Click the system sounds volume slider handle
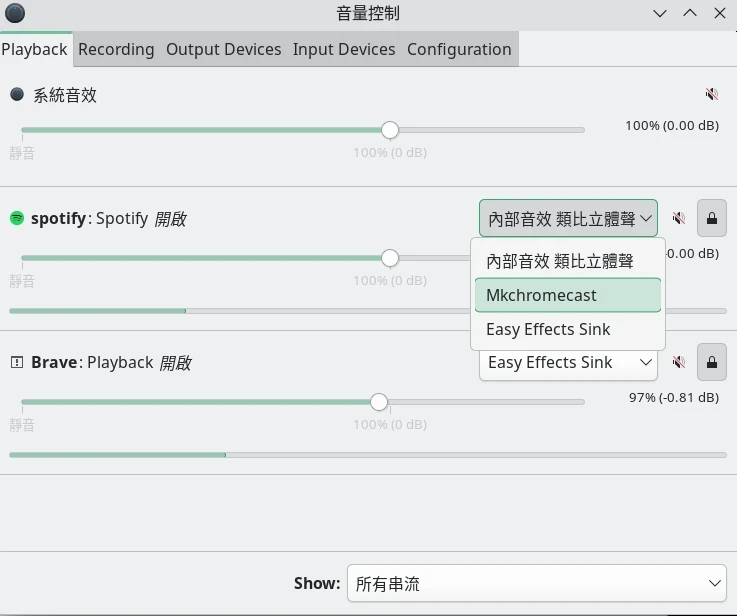This screenshot has height=616, width=737. click(390, 130)
